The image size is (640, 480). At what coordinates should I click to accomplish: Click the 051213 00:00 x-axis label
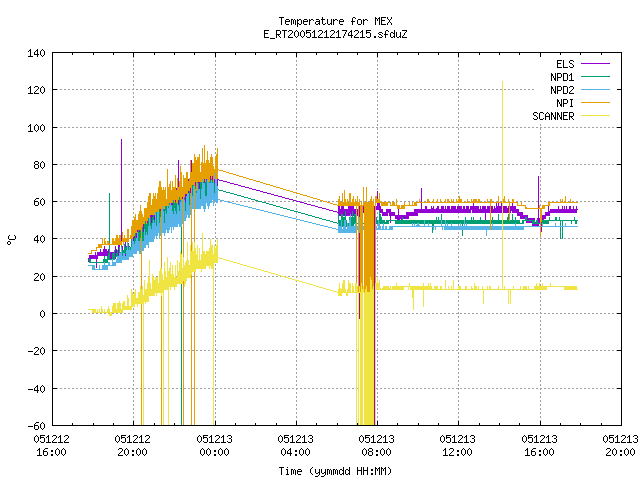click(x=214, y=446)
